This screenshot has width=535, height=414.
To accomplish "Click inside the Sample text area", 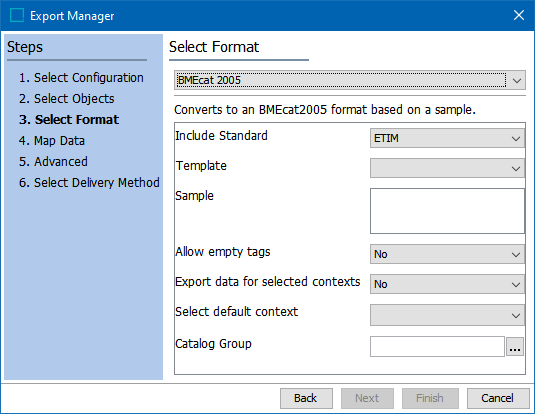I will tap(447, 211).
